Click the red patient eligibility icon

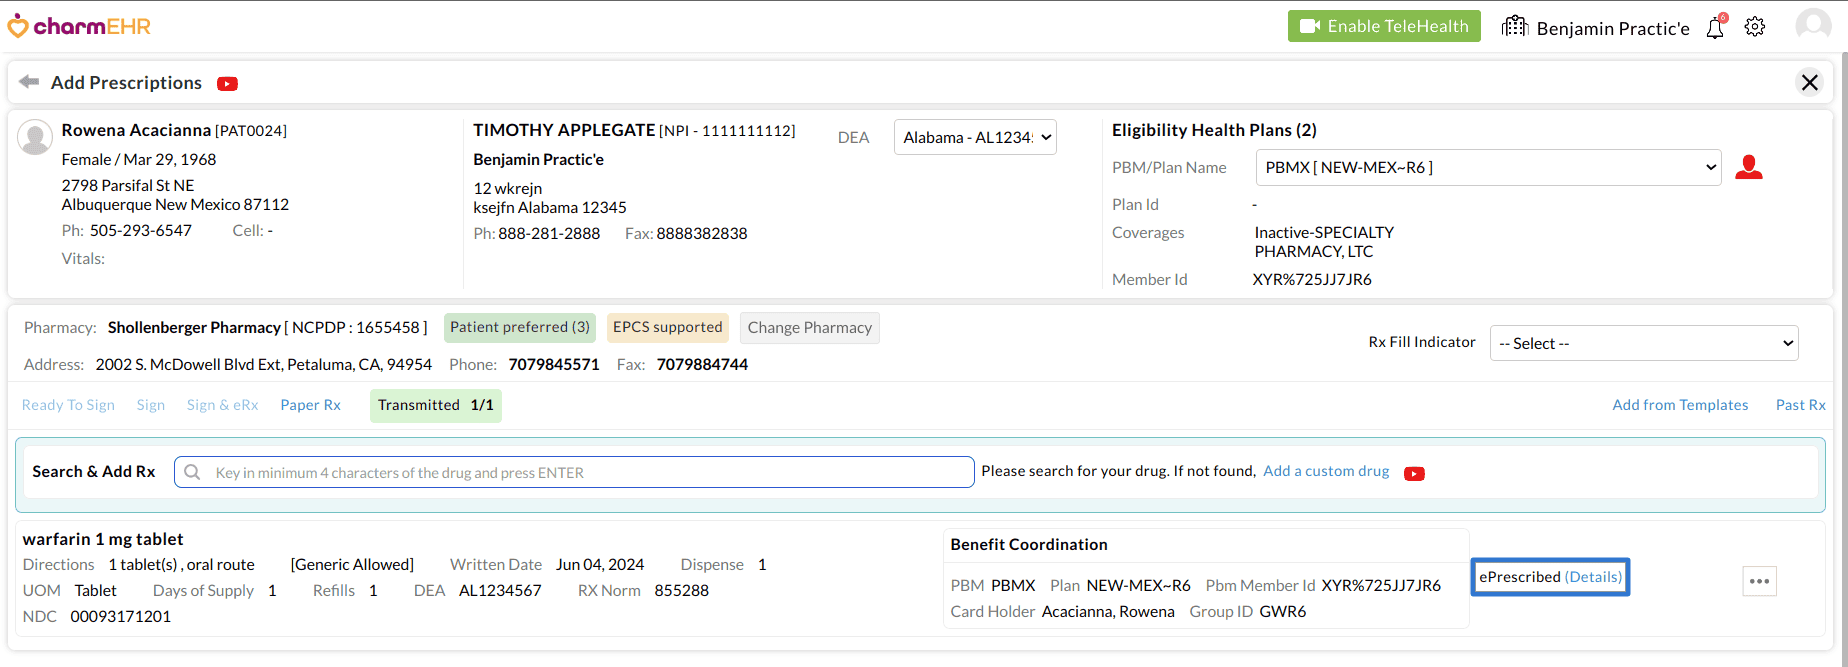(1749, 167)
